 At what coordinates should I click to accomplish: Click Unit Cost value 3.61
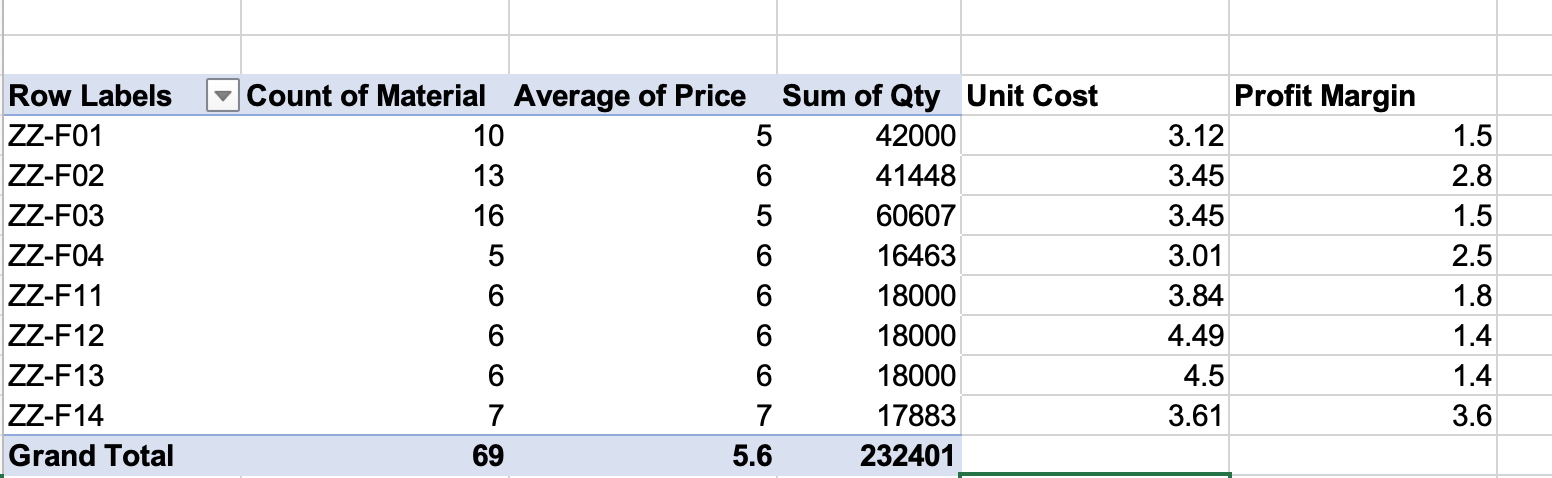pyautogui.click(x=1195, y=415)
